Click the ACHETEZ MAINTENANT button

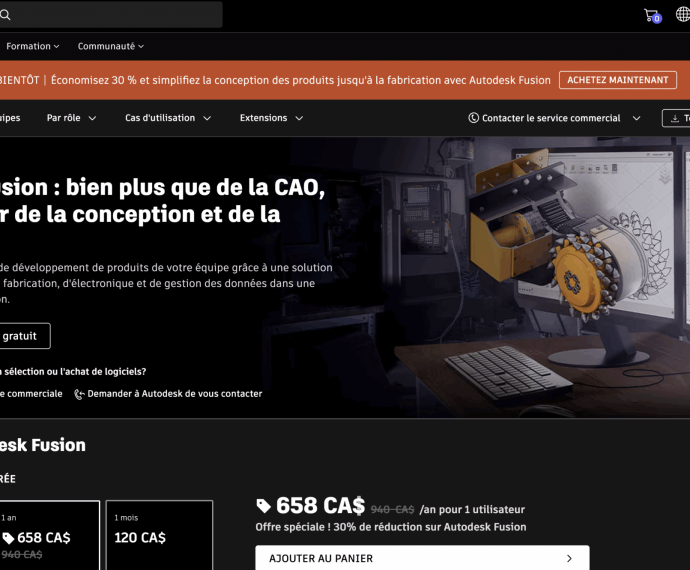[617, 80]
